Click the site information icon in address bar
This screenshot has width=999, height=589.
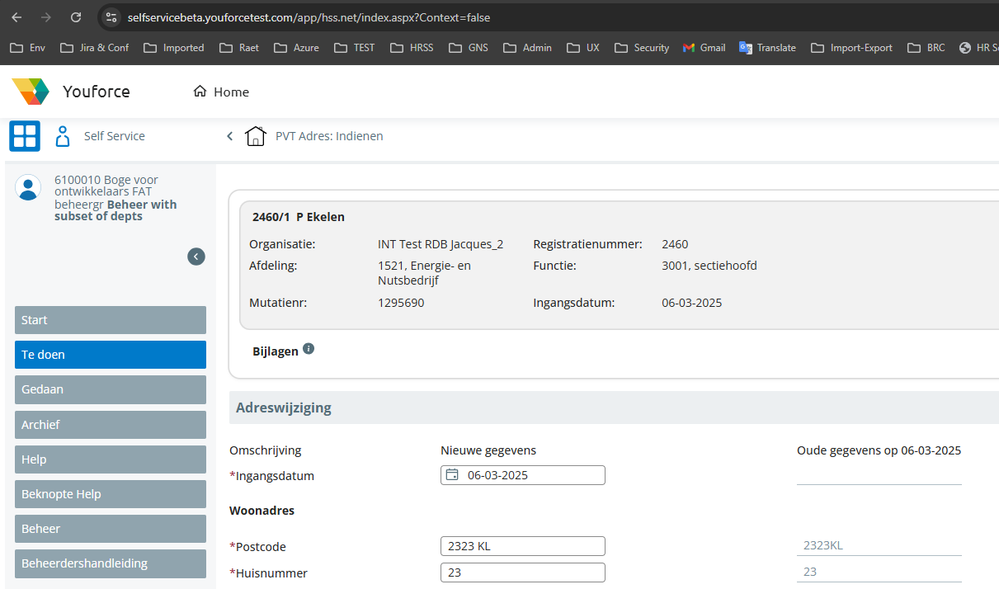point(111,17)
